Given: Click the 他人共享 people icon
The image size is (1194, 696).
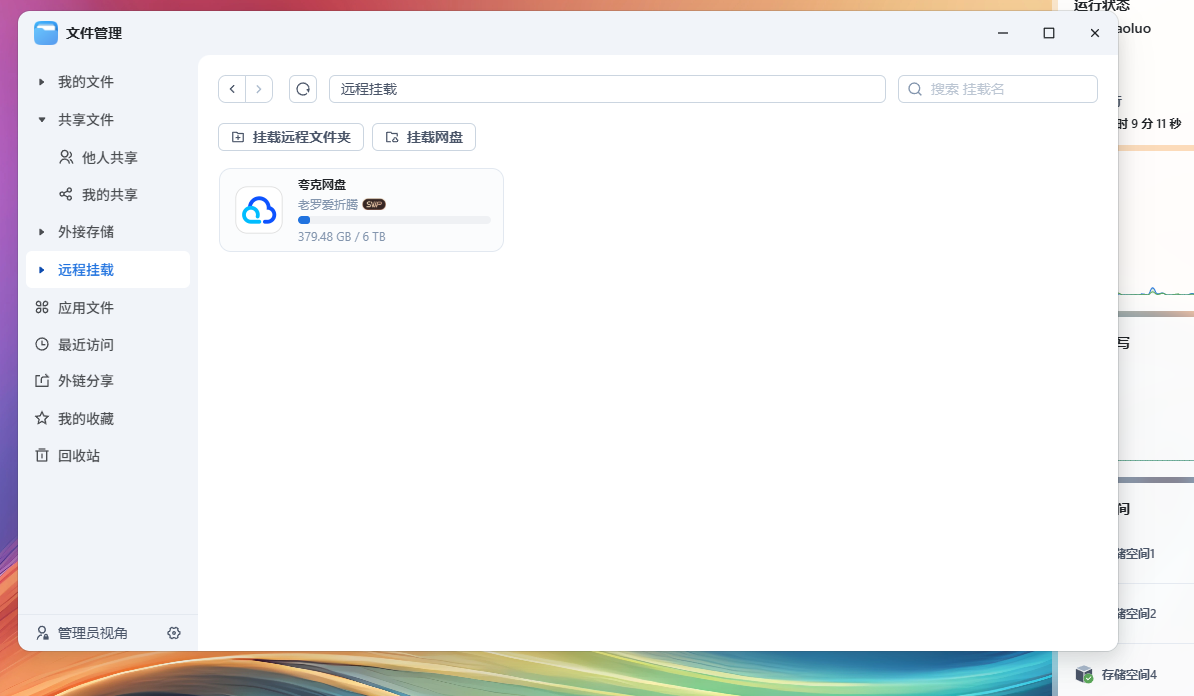Looking at the screenshot, I should (66, 157).
